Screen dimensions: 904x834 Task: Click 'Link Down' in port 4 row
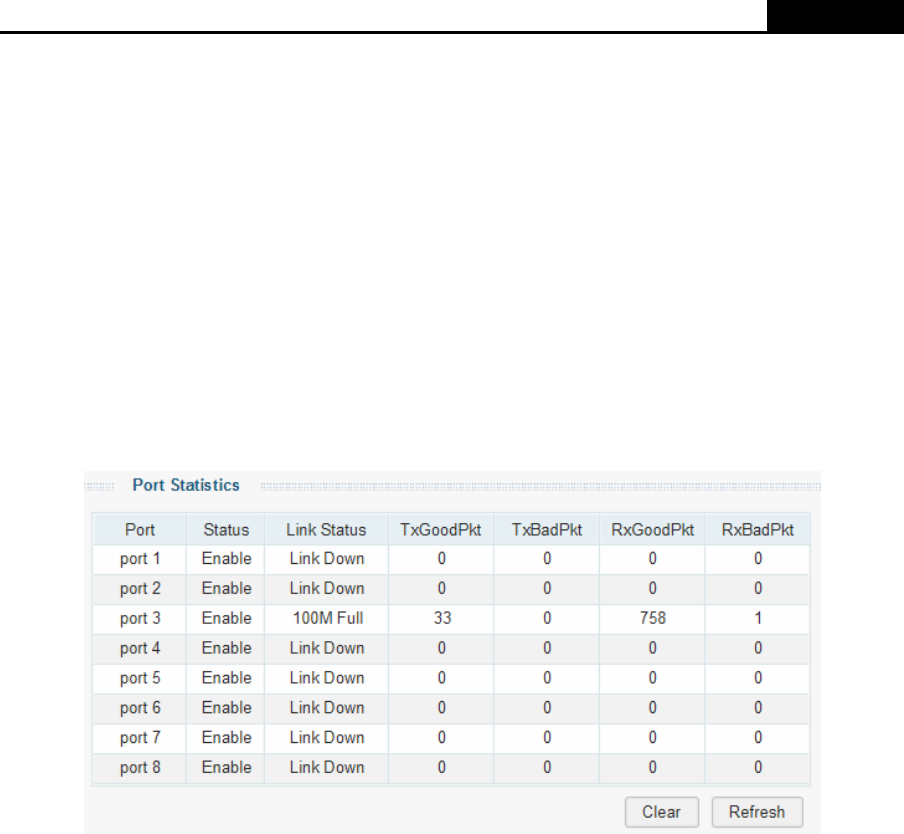(x=327, y=648)
